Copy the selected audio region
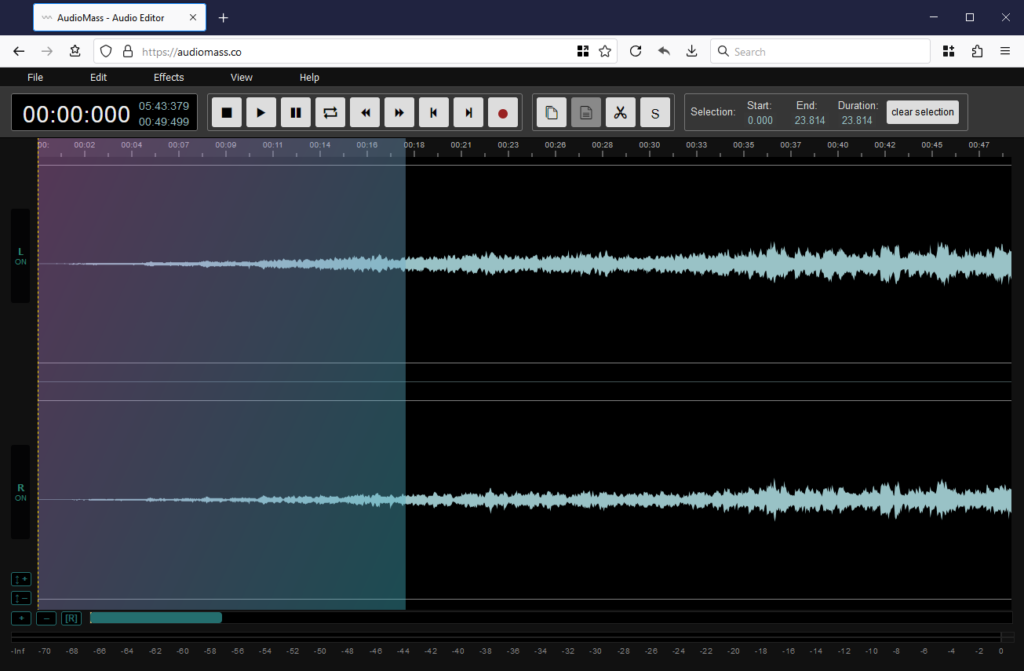1024x671 pixels. coord(551,112)
